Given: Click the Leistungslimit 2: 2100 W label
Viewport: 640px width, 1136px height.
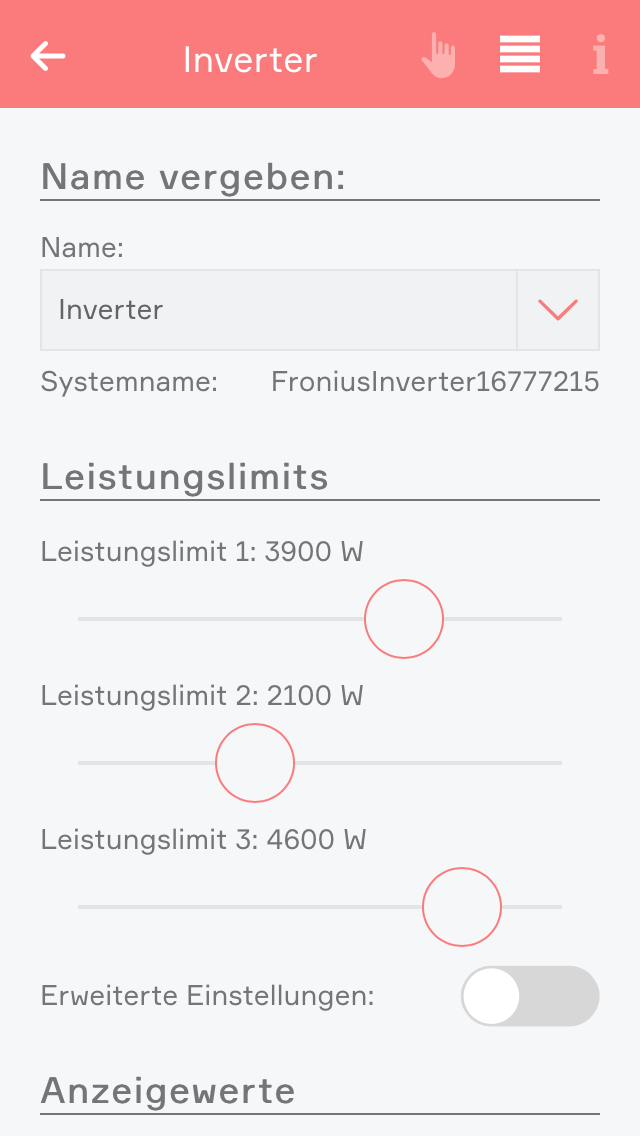Looking at the screenshot, I should [x=202, y=695].
